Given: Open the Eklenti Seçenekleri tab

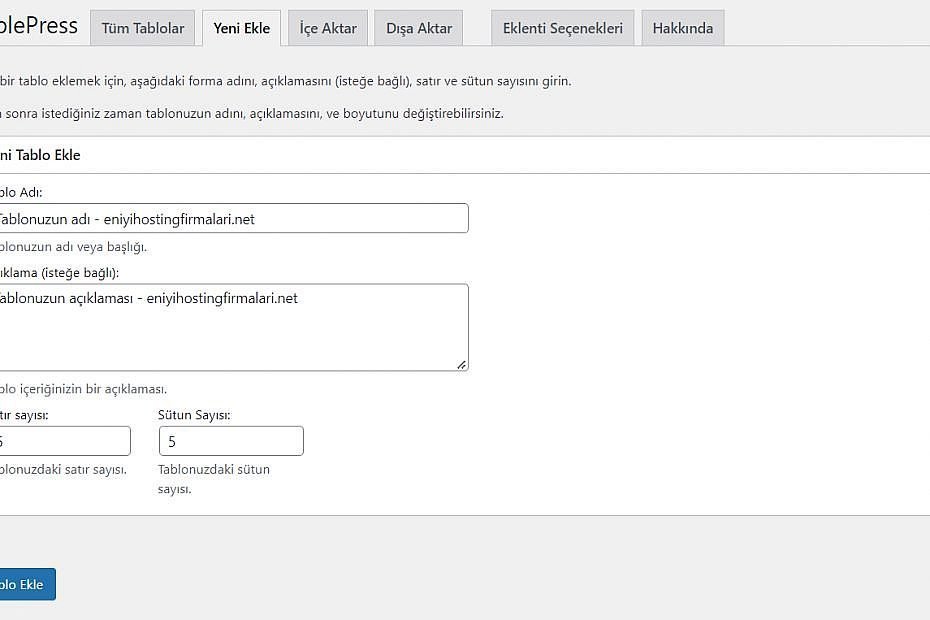Looking at the screenshot, I should [x=562, y=28].
